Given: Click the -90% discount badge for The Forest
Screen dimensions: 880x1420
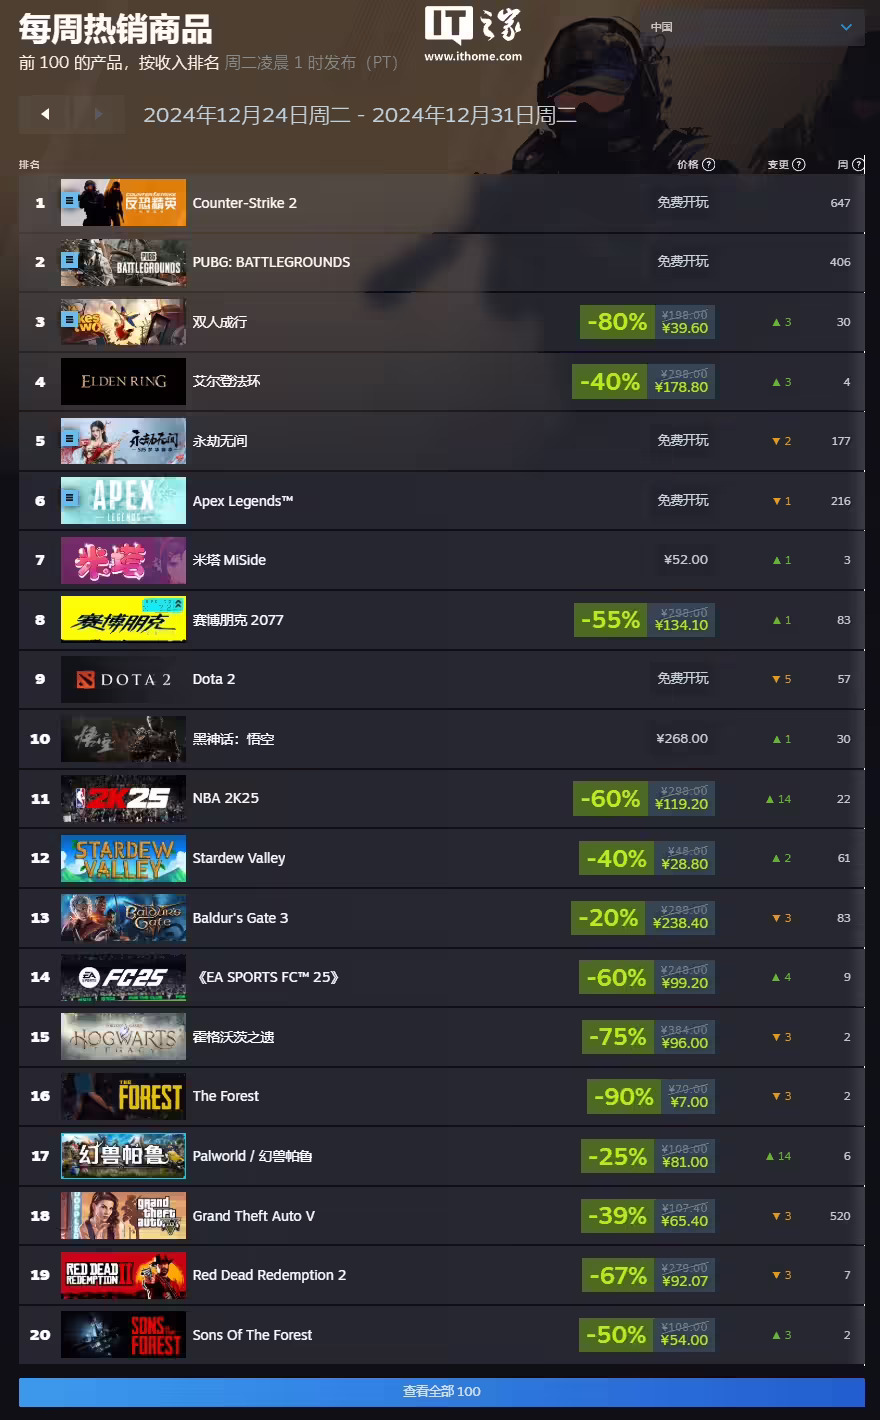Looking at the screenshot, I should point(624,1097).
